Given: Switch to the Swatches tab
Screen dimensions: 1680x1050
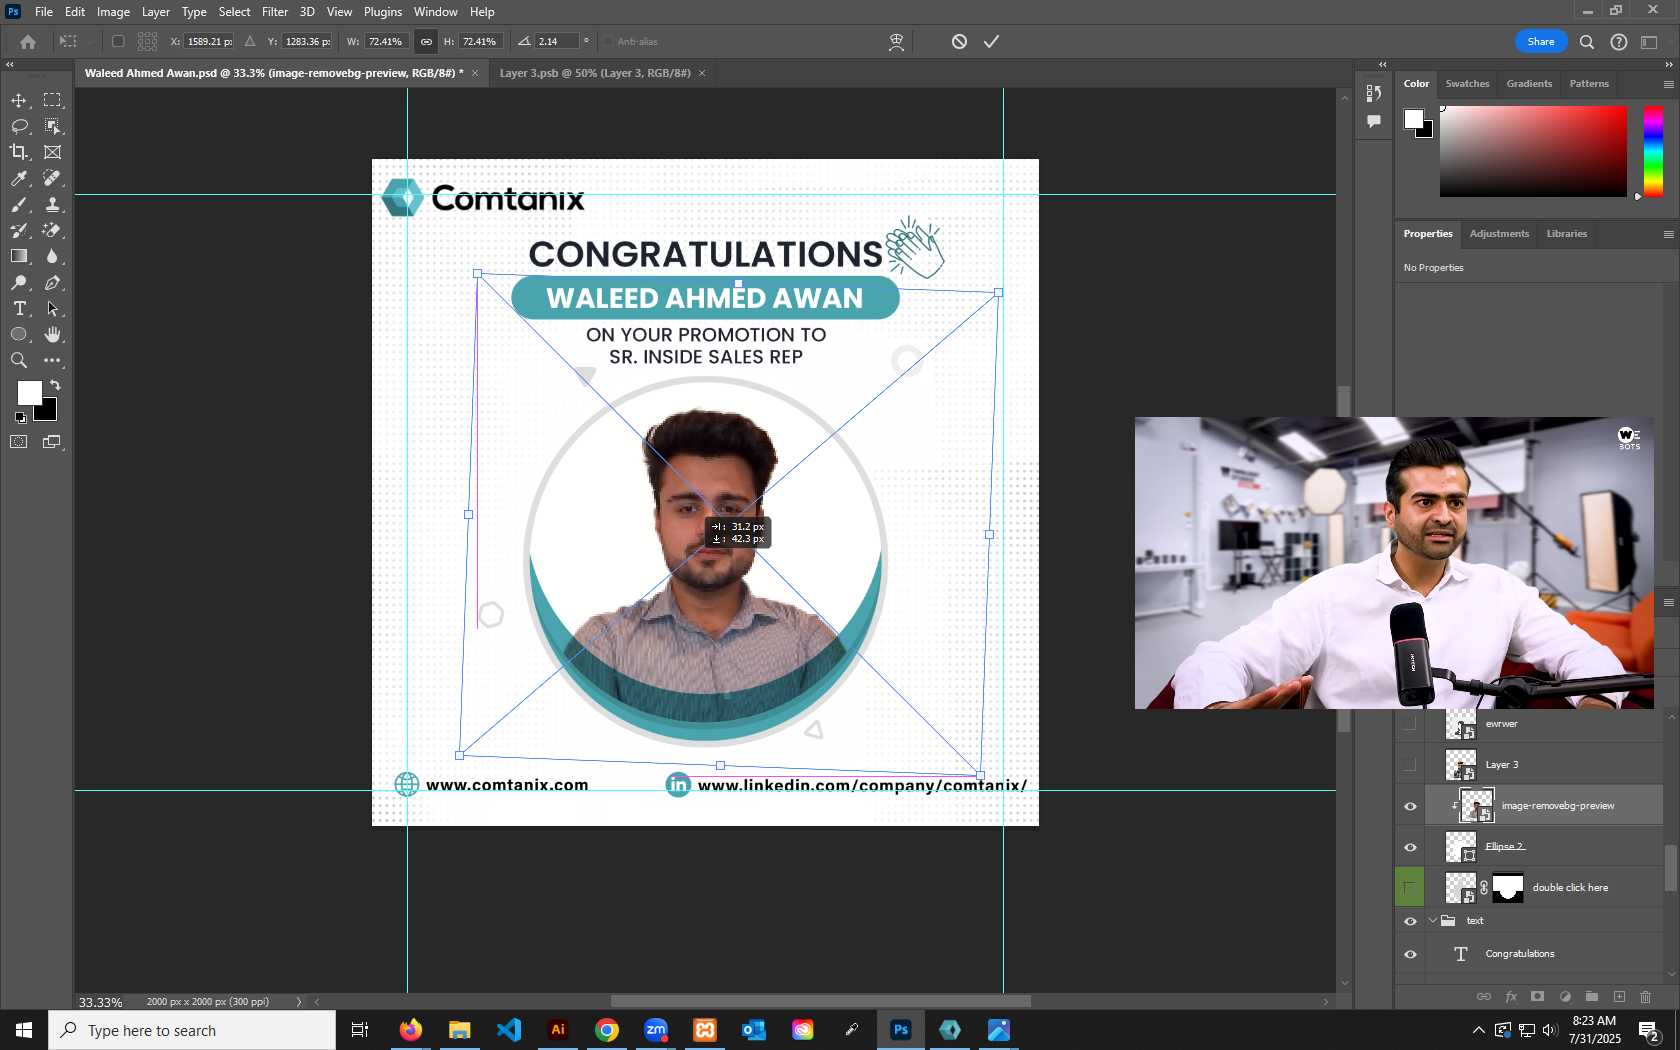Looking at the screenshot, I should click(1467, 84).
